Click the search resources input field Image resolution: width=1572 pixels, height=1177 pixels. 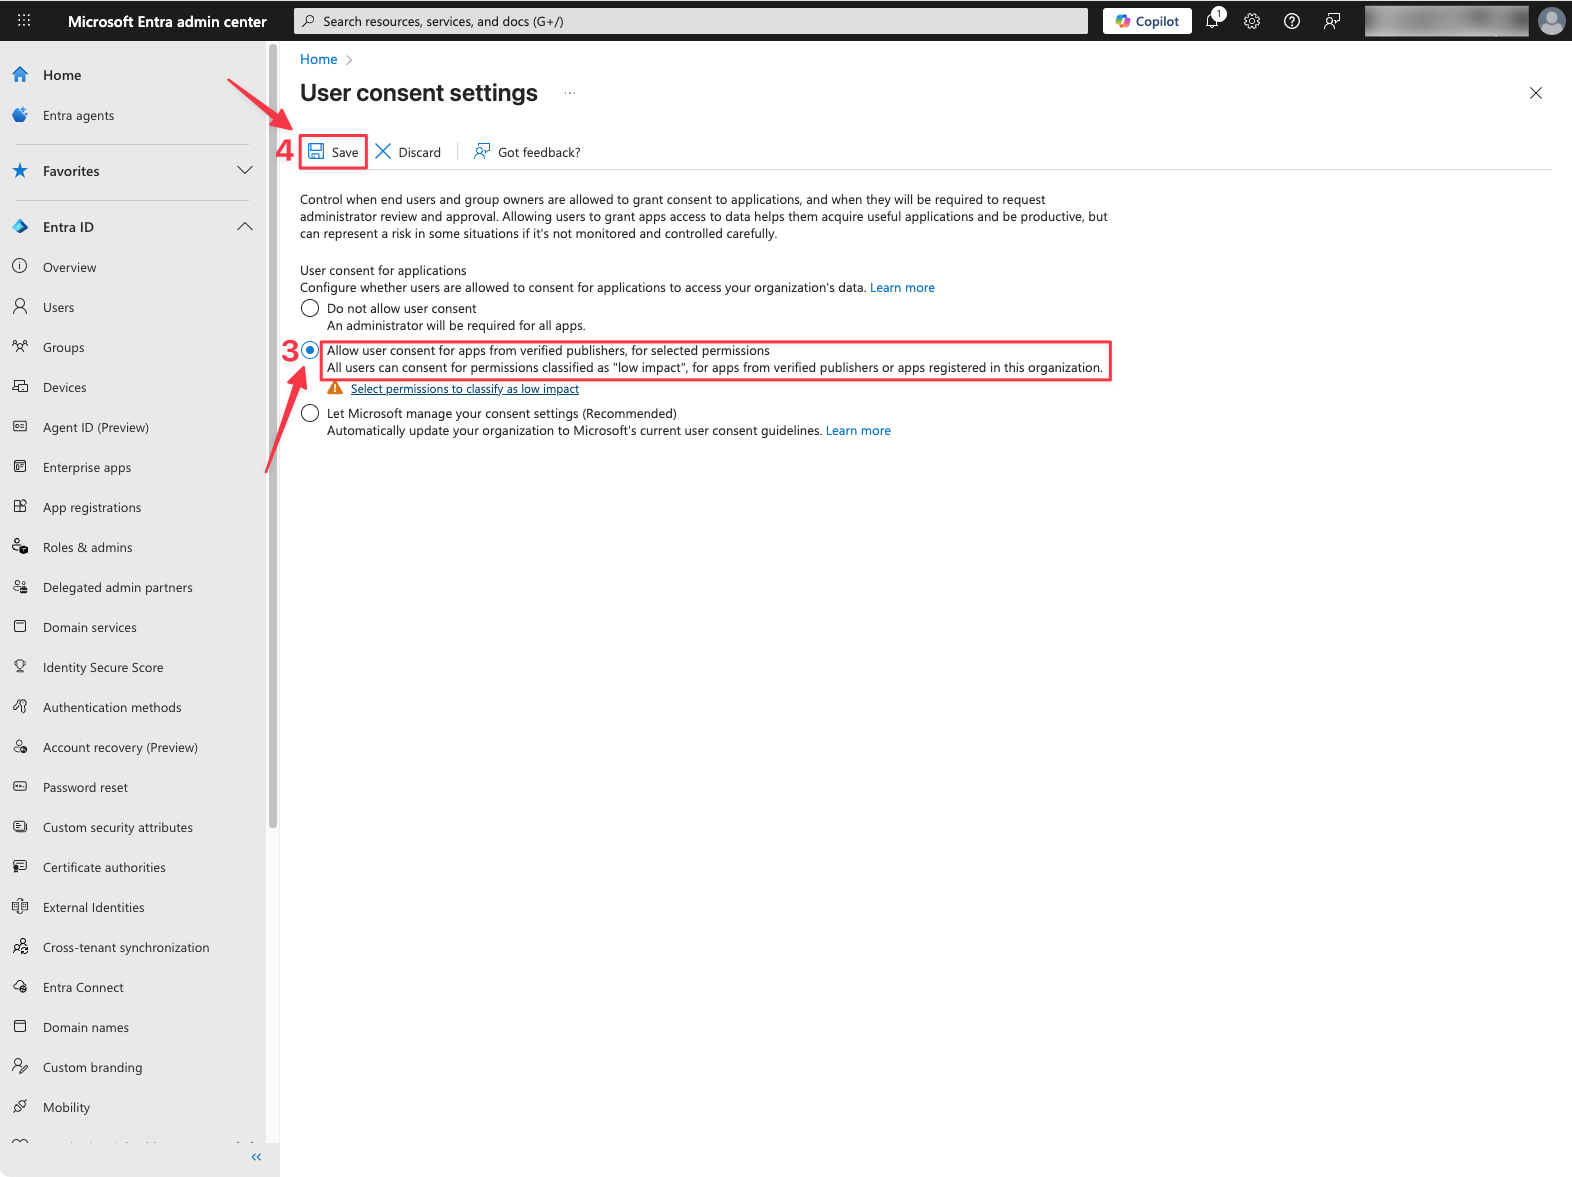691,21
